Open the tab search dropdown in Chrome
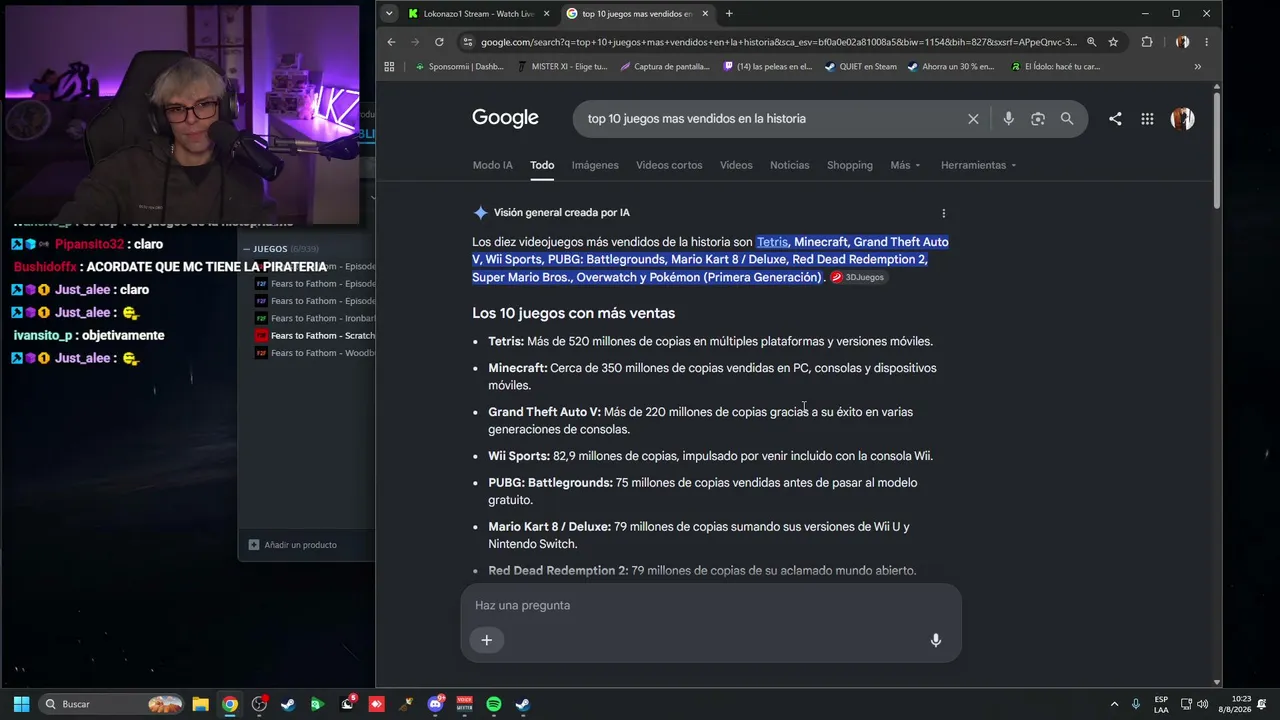Image resolution: width=1280 pixels, height=720 pixels. coord(389,14)
